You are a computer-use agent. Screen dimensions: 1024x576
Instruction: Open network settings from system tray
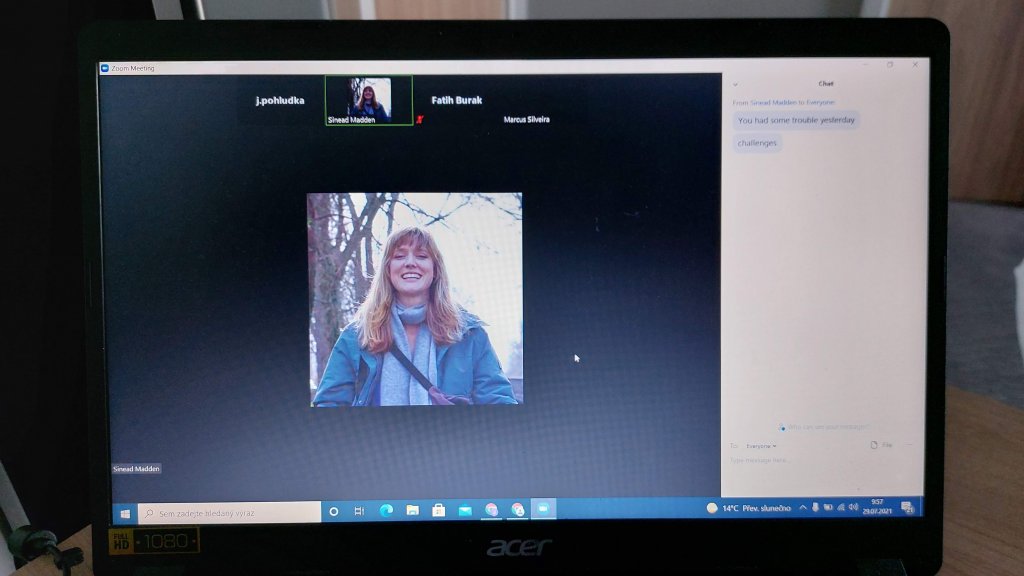tap(840, 507)
